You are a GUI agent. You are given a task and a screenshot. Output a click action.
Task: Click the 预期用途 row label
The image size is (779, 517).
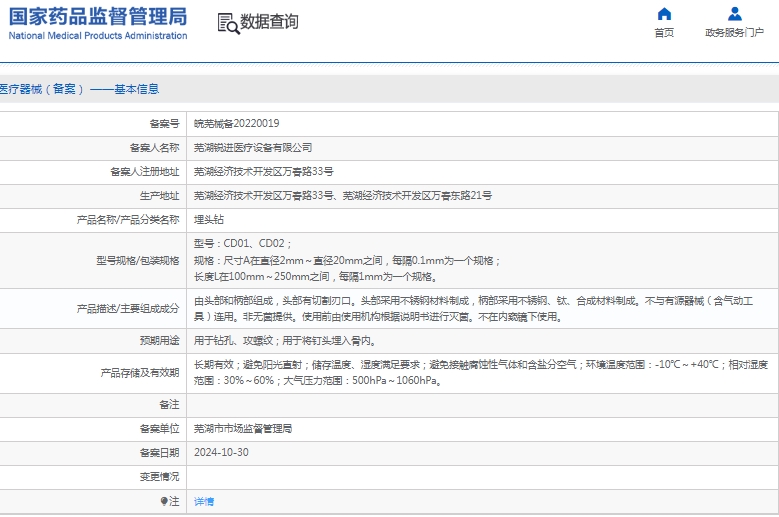coord(159,341)
